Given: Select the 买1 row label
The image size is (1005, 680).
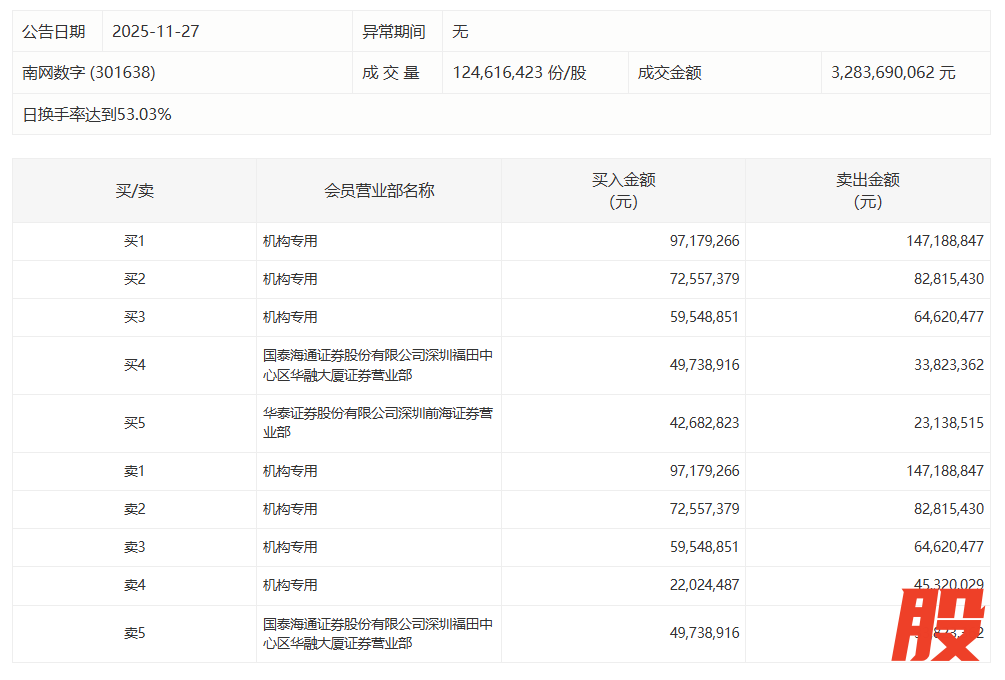Looking at the screenshot, I should pyautogui.click(x=134, y=241).
